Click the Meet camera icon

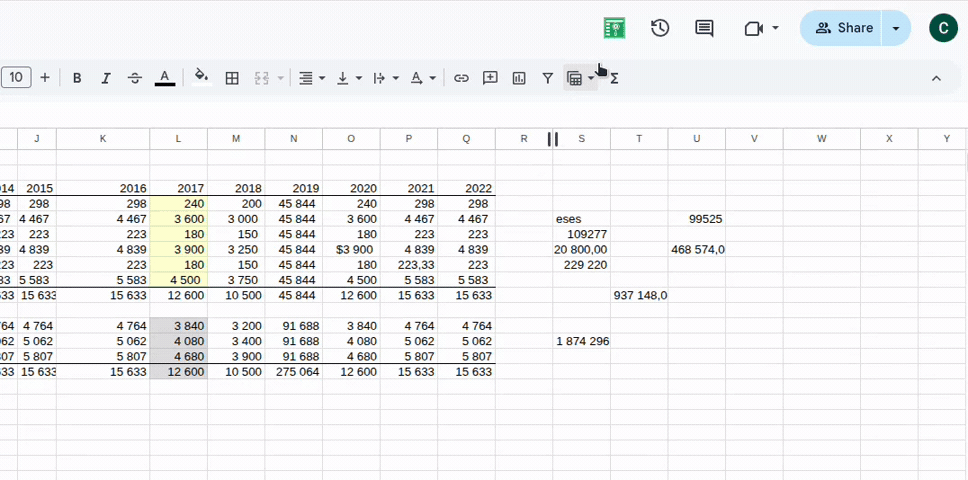coord(754,28)
